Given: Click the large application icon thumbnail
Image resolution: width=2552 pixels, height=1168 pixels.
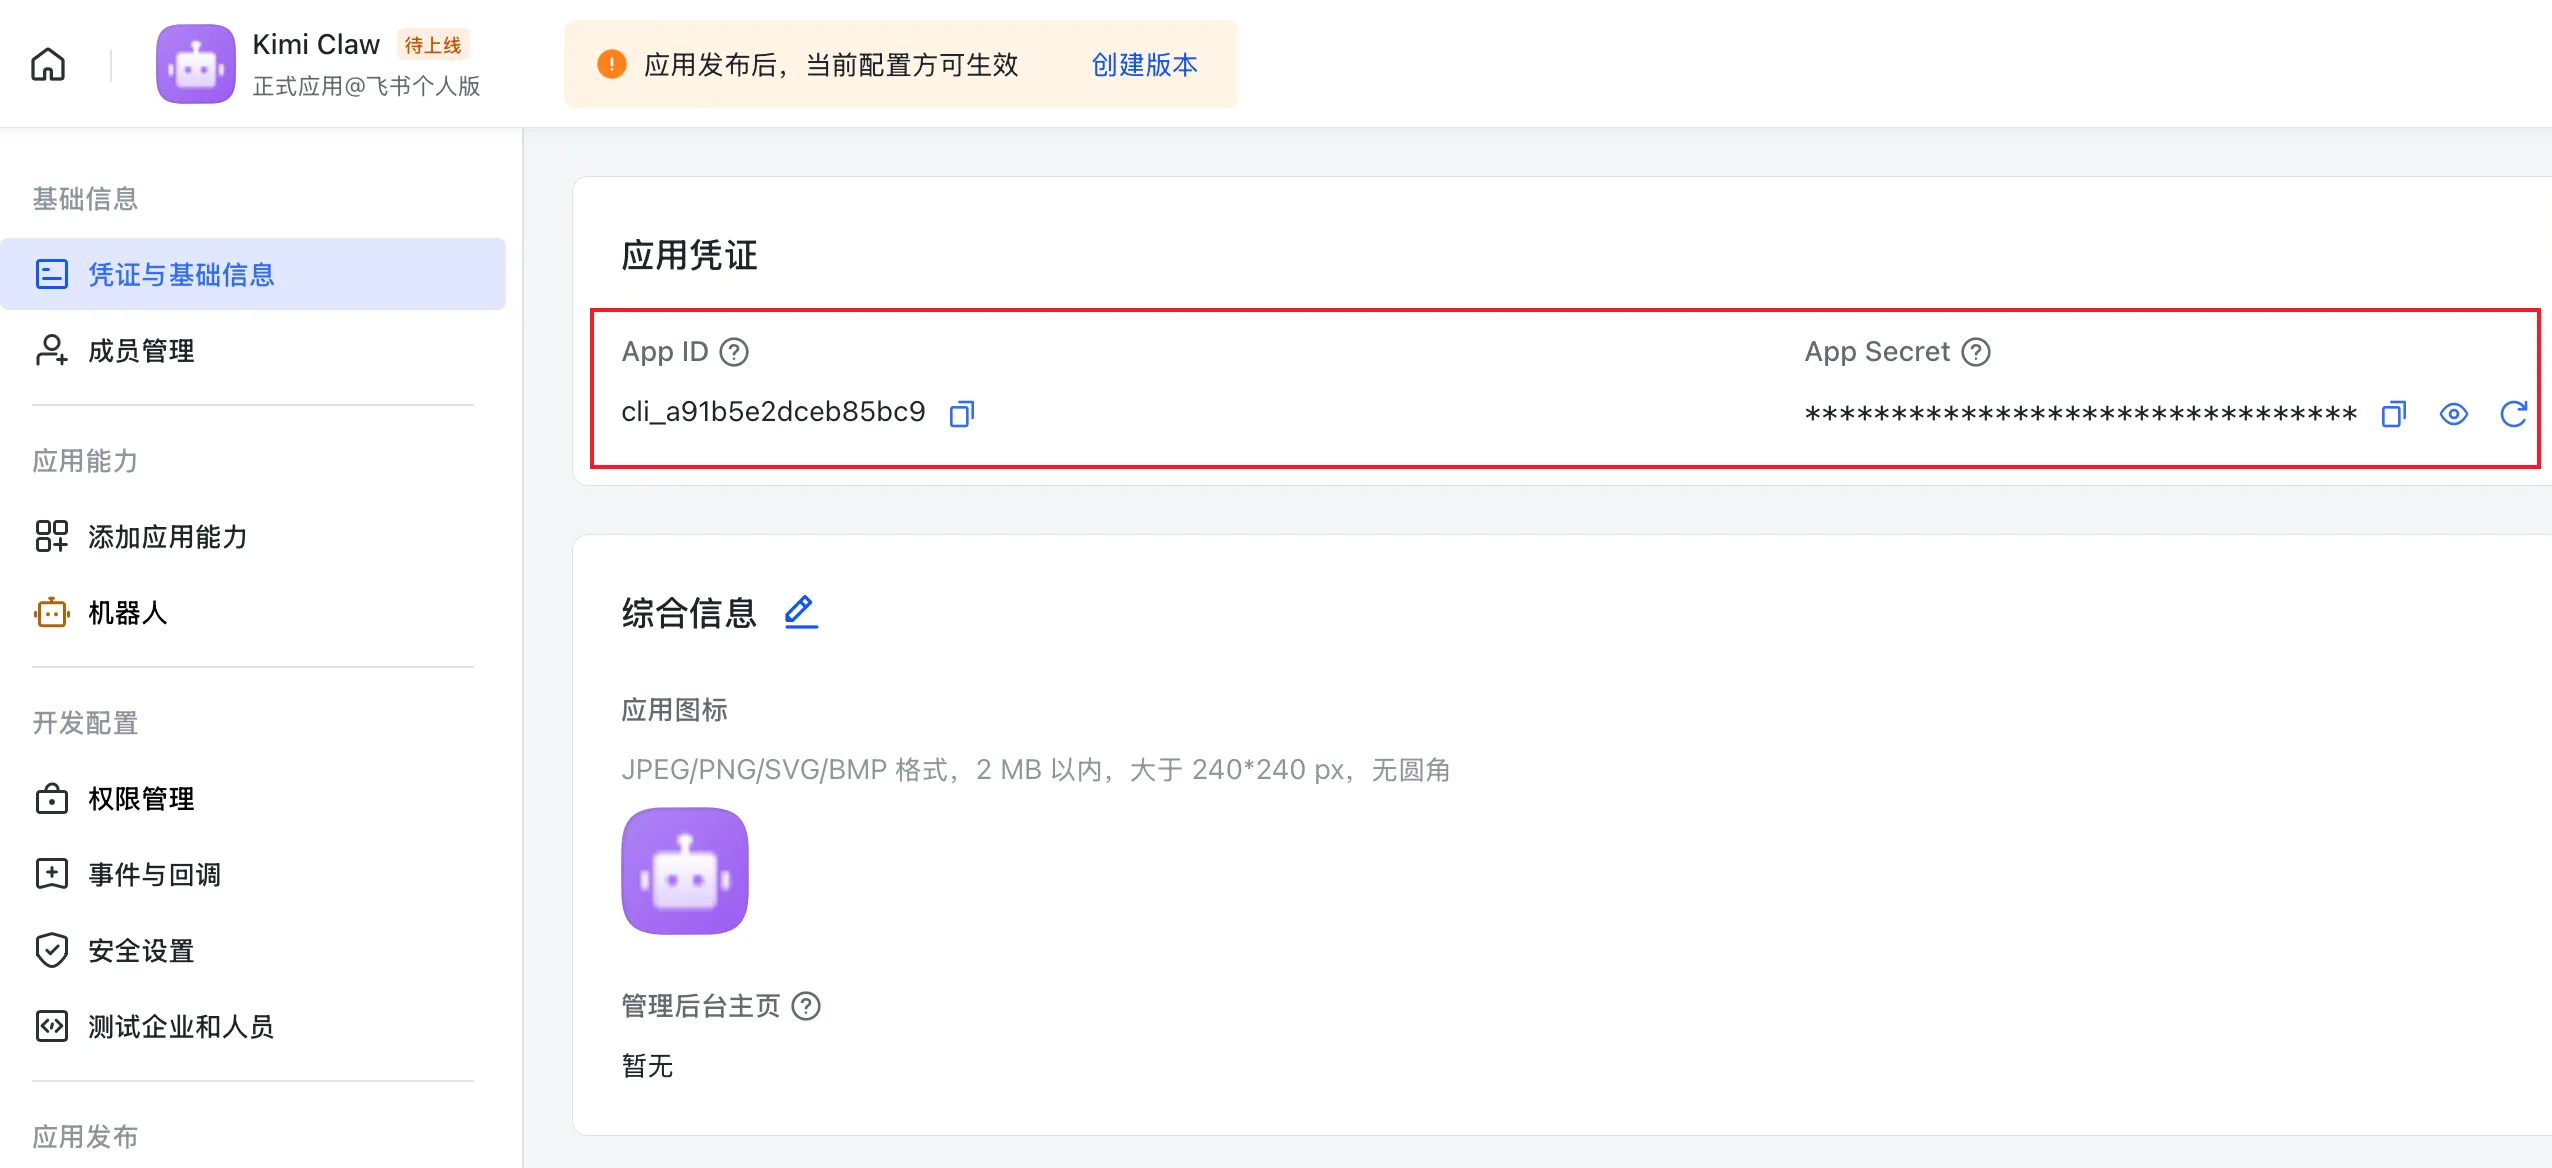Looking at the screenshot, I should click(685, 871).
